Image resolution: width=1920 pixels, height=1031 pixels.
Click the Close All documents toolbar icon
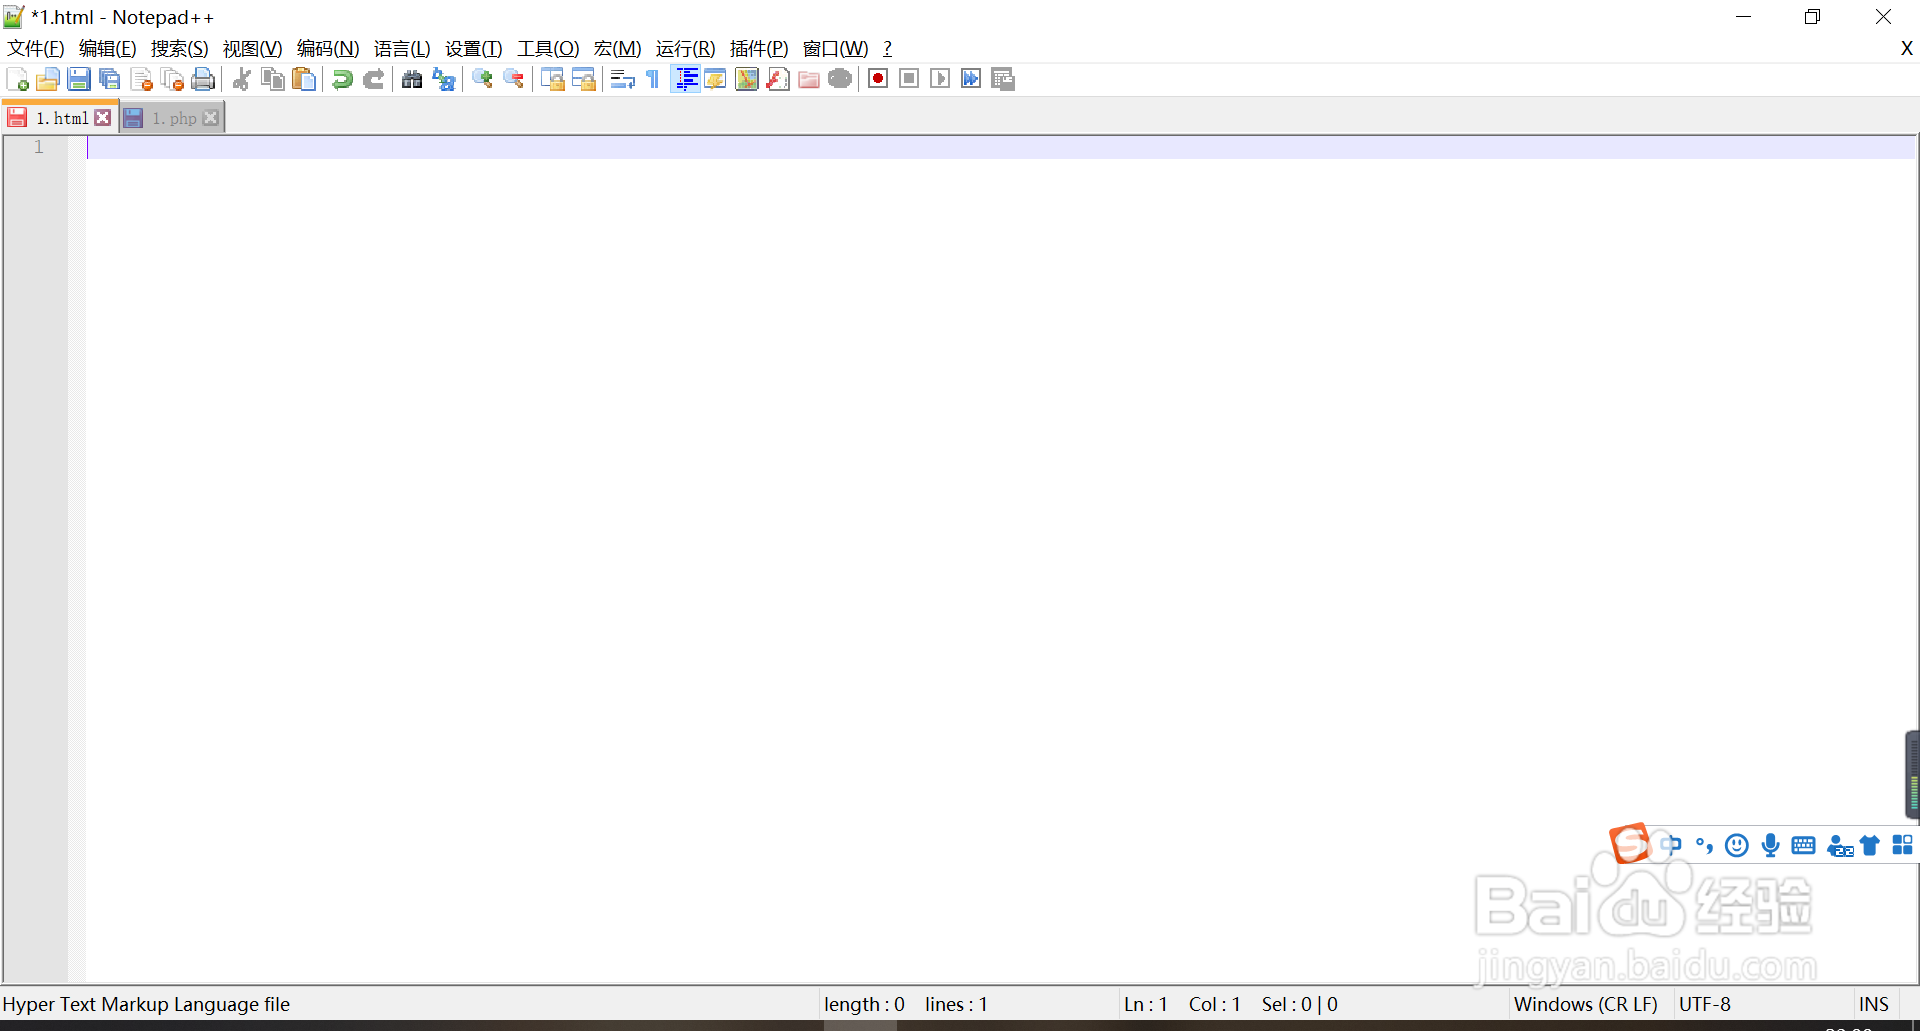click(172, 79)
